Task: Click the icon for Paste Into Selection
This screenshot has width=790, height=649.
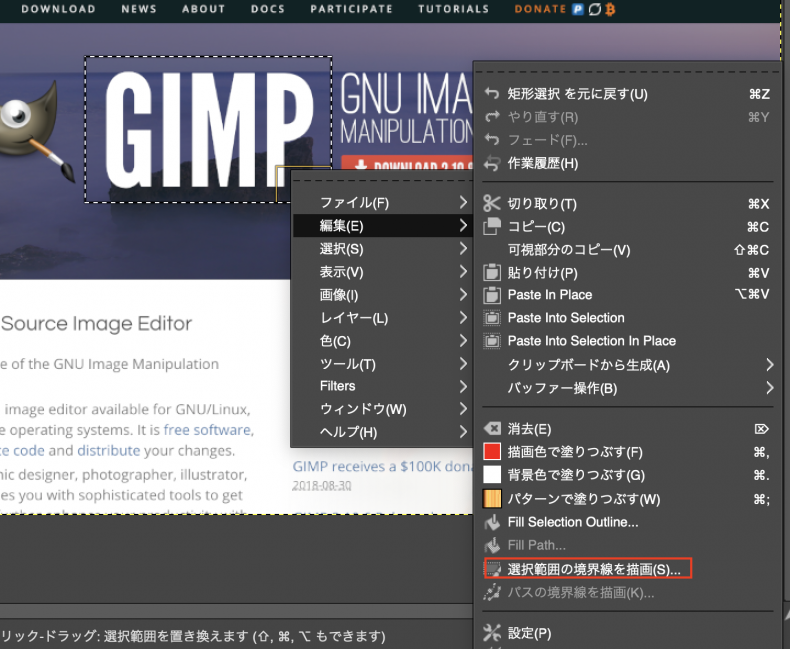Action: (x=492, y=318)
